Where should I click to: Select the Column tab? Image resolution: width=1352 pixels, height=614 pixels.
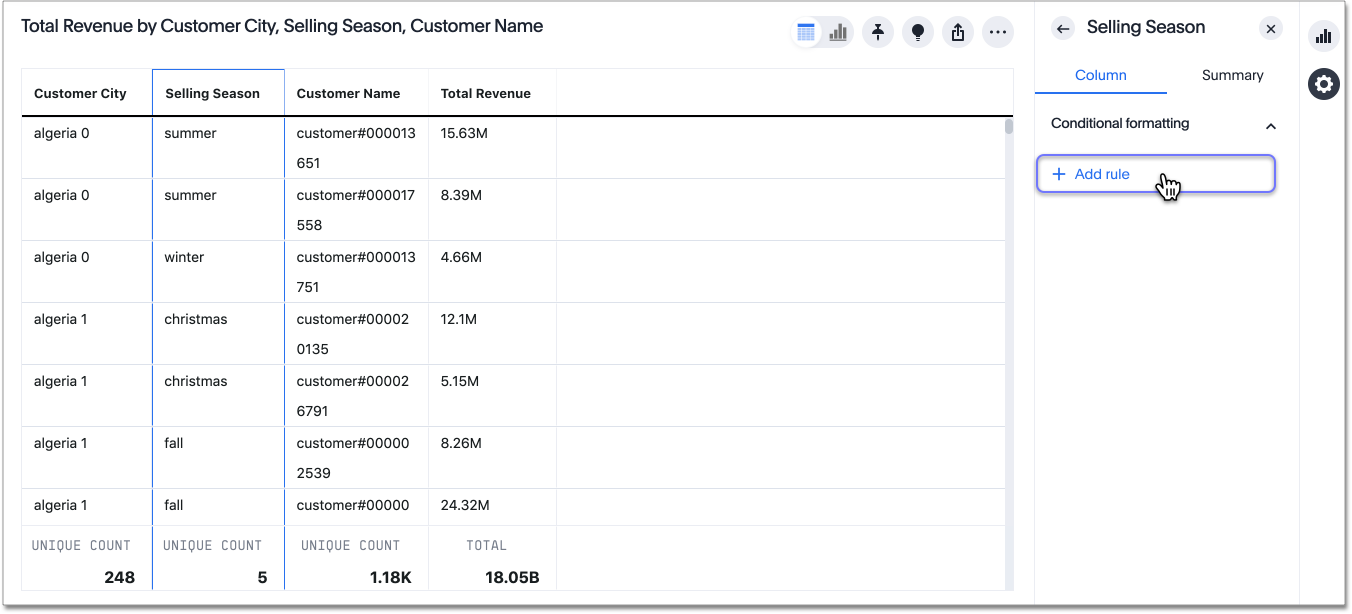point(1100,75)
